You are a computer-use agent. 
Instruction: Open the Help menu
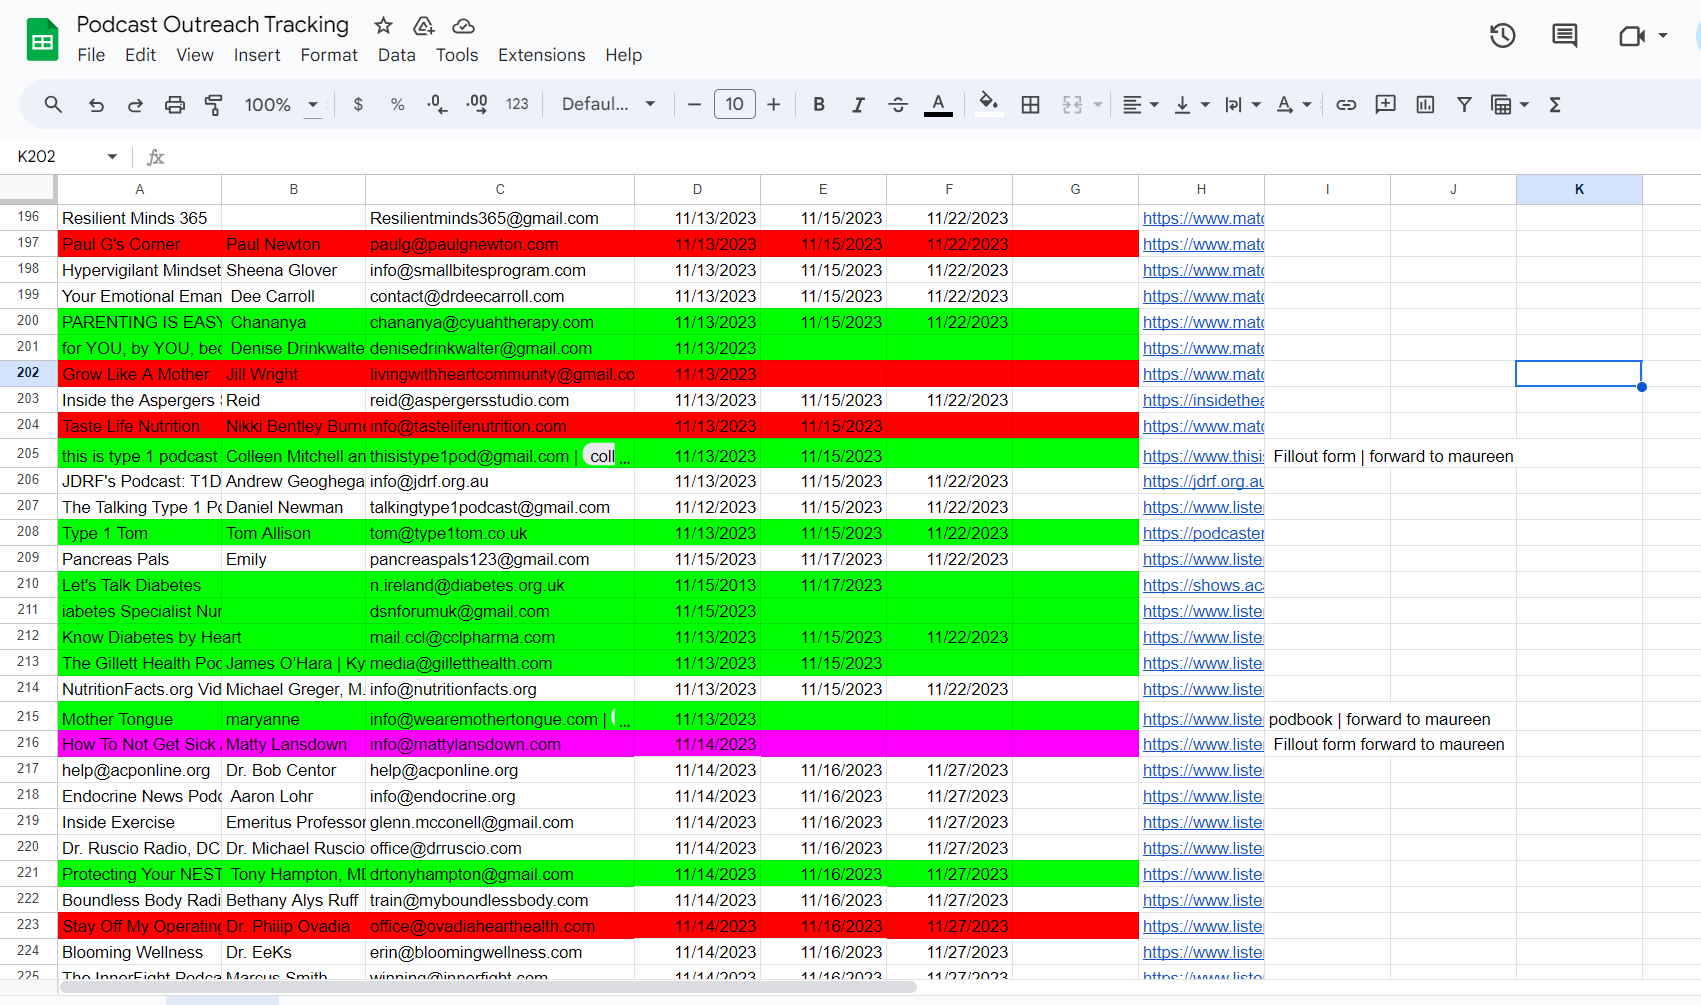pos(623,55)
